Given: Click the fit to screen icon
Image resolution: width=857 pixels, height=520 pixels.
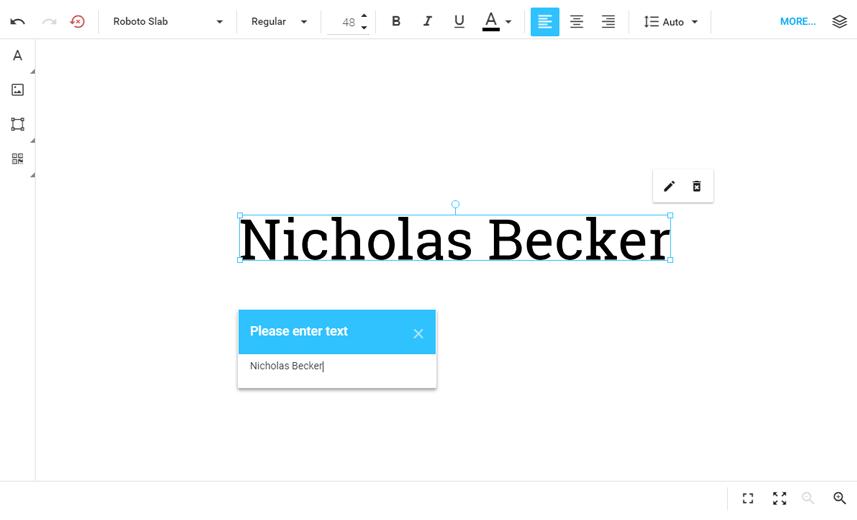Looking at the screenshot, I should (748, 498).
